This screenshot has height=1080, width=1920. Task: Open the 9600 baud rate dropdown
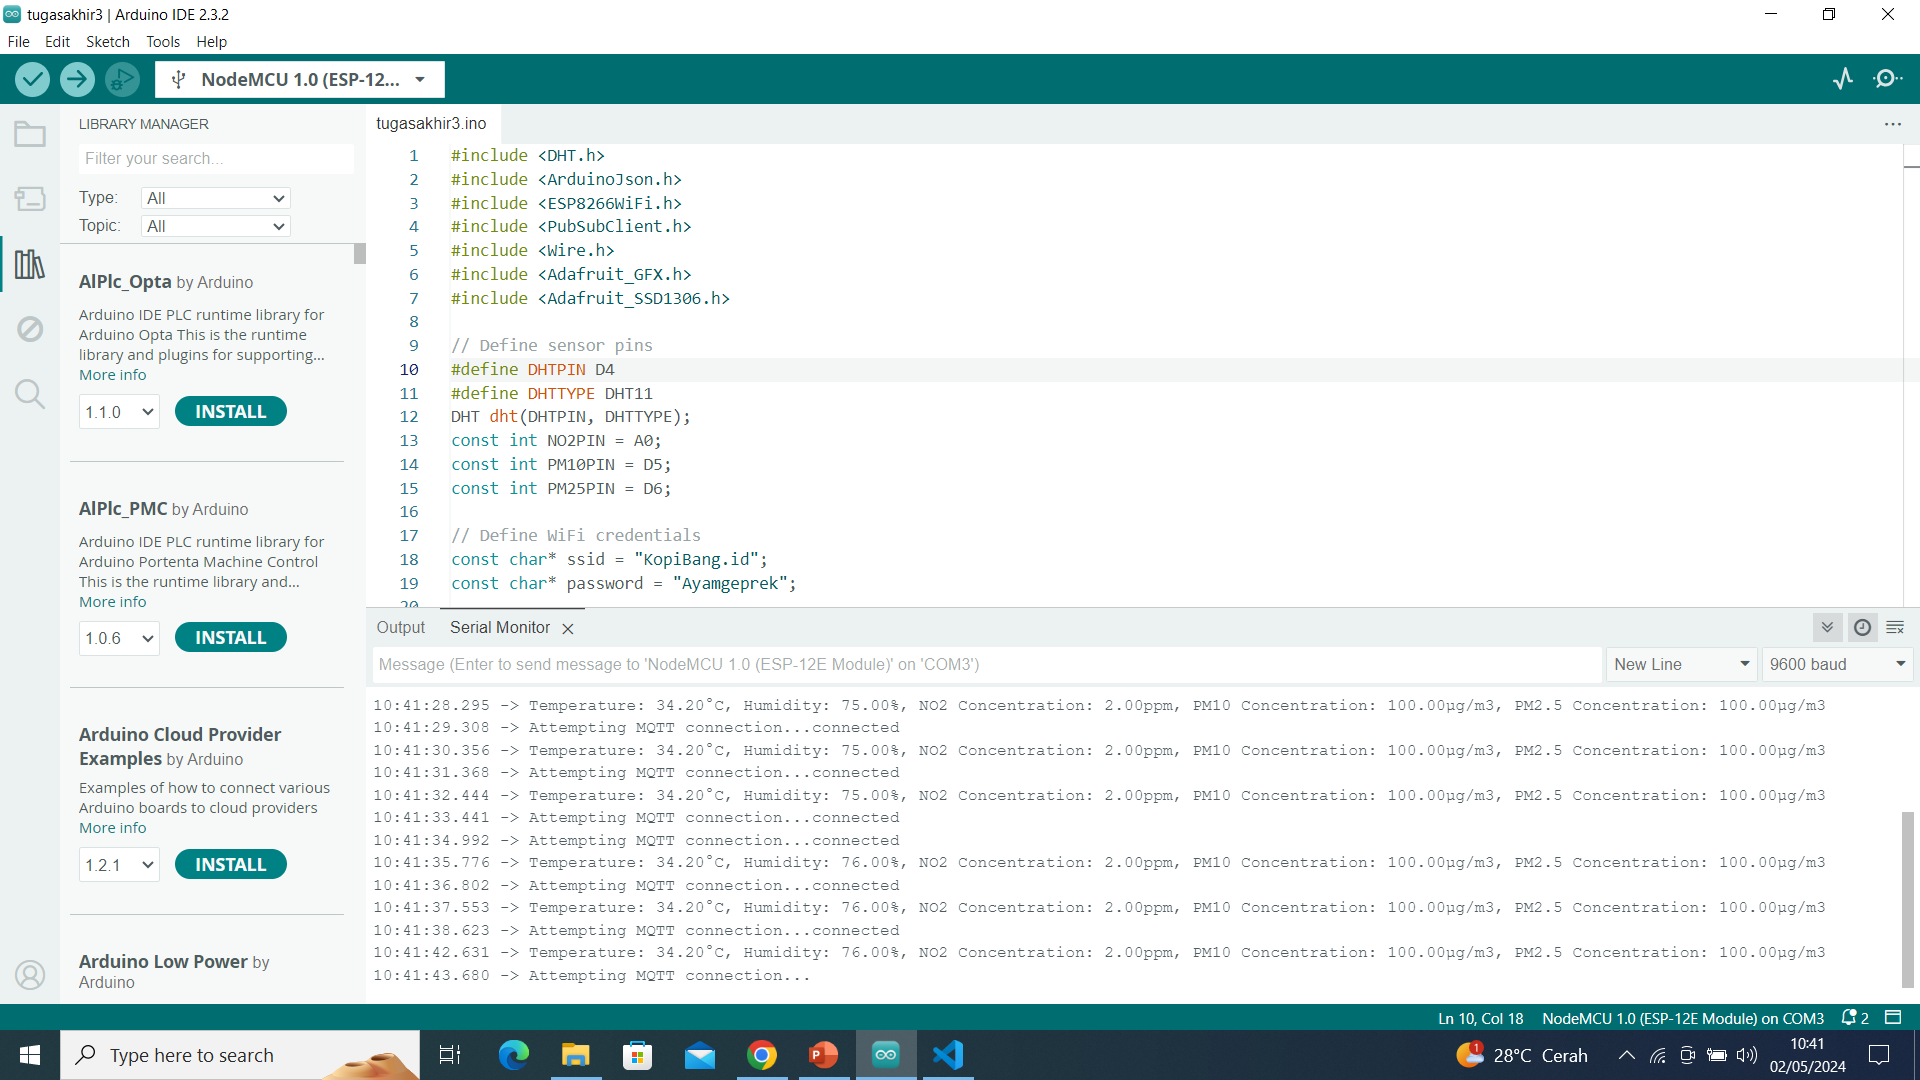(1838, 665)
